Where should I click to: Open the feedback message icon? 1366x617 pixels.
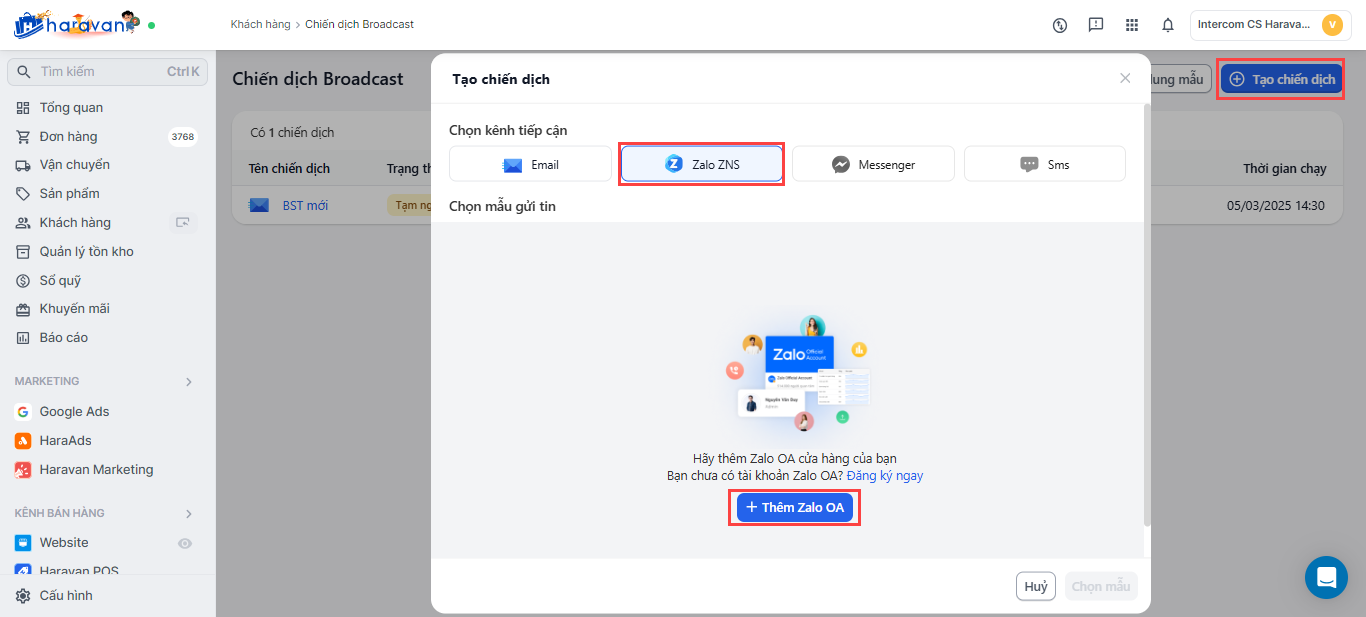pos(1096,25)
